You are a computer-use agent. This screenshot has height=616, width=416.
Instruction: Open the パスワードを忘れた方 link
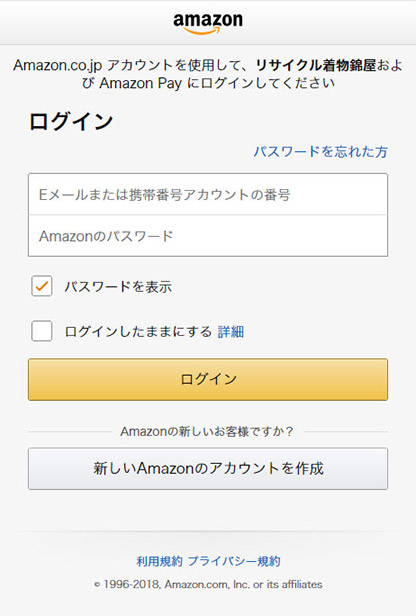coord(321,151)
